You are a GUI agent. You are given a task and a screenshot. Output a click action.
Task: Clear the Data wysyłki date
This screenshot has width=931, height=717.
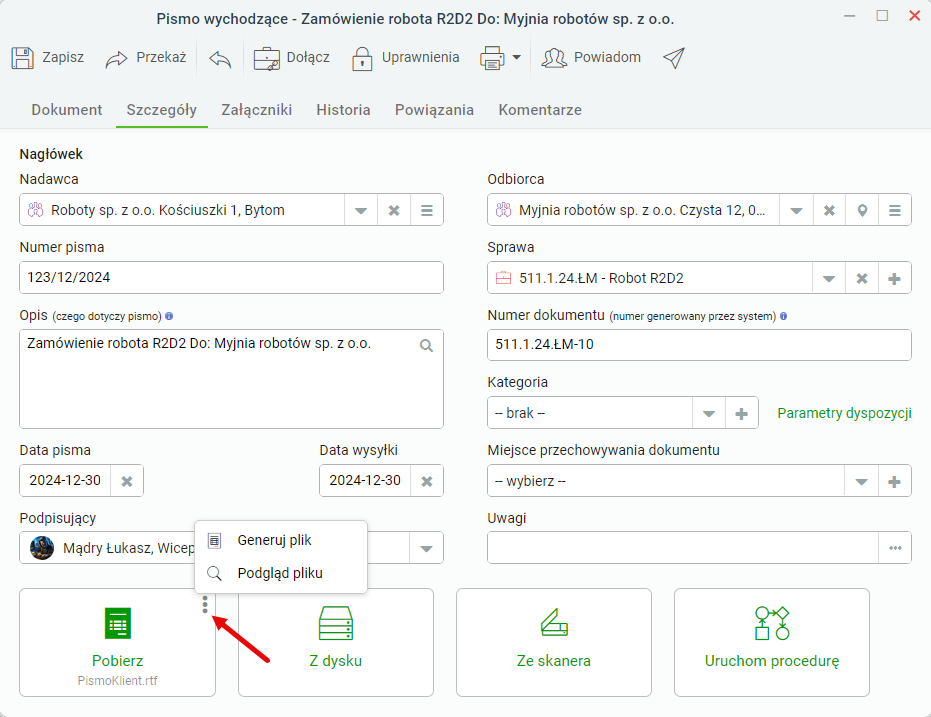click(x=427, y=481)
